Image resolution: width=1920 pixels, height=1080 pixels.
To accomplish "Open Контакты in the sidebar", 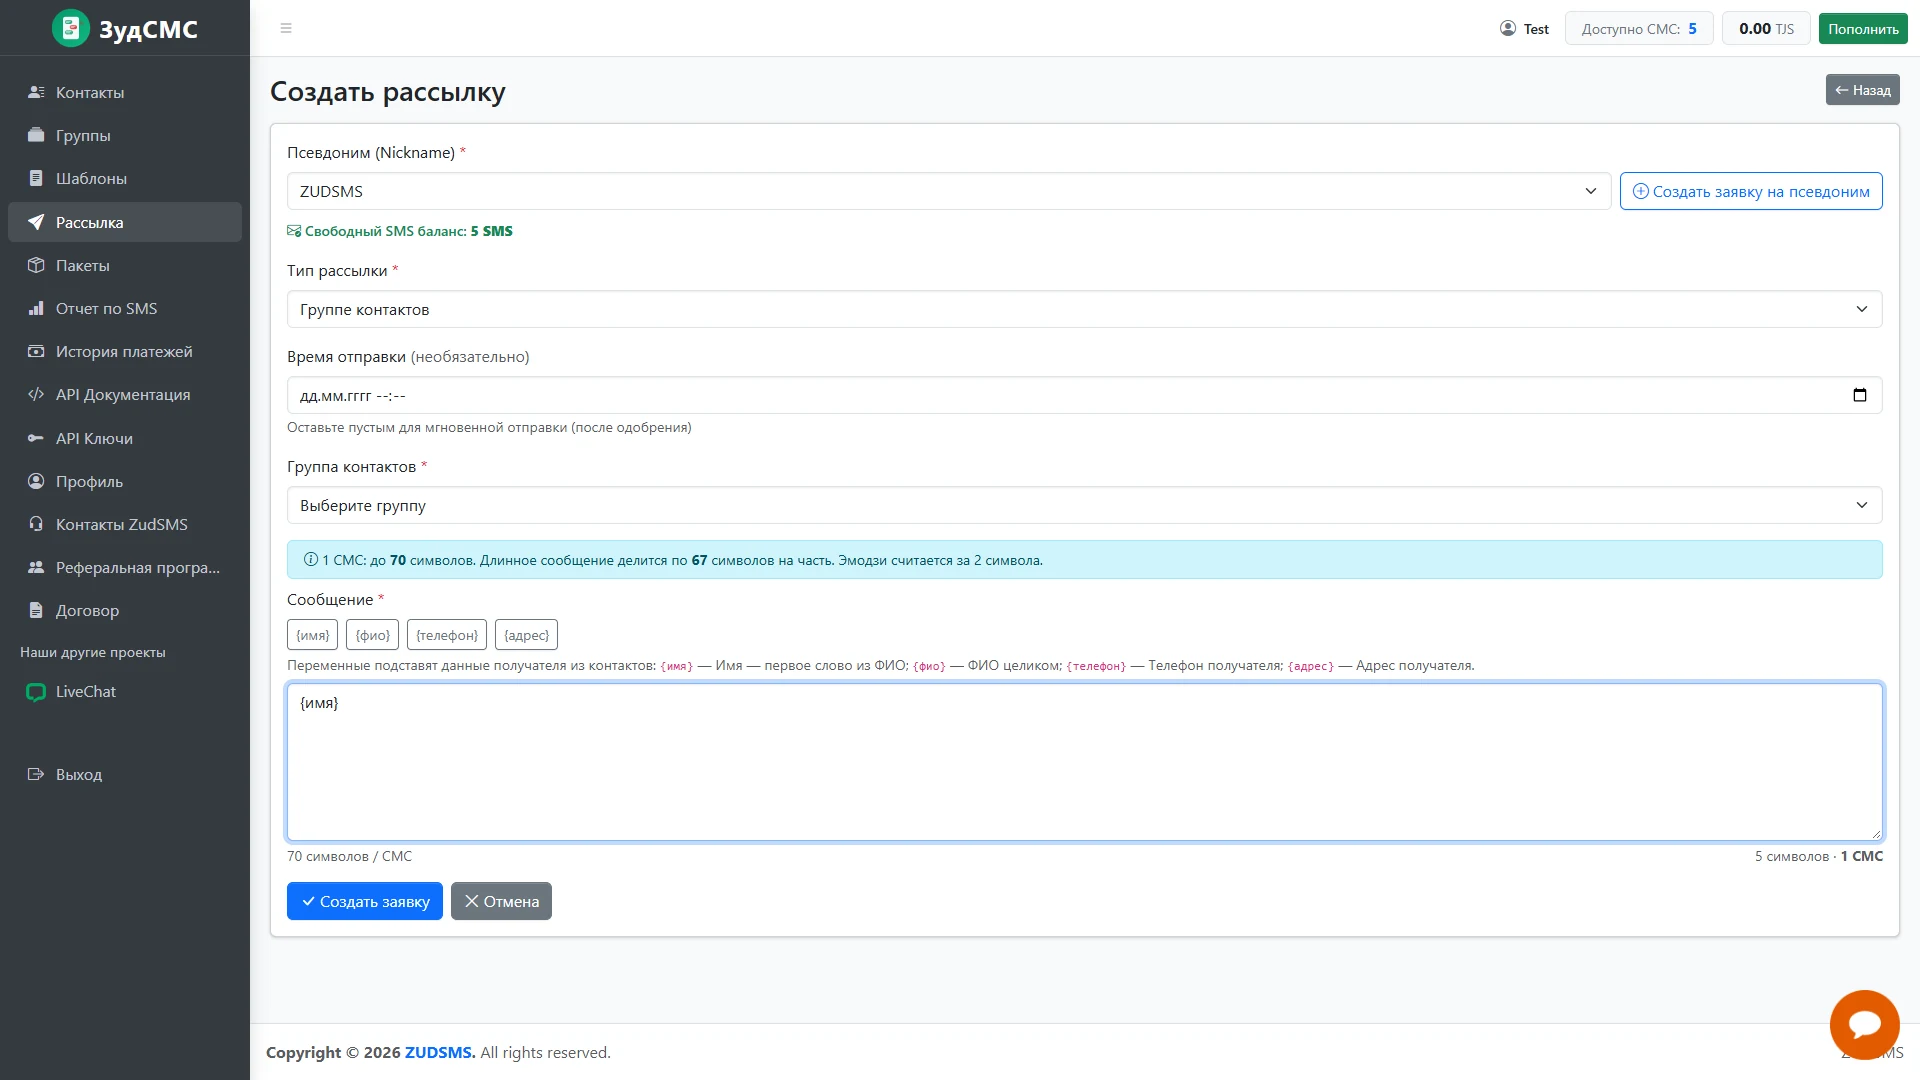I will point(125,92).
